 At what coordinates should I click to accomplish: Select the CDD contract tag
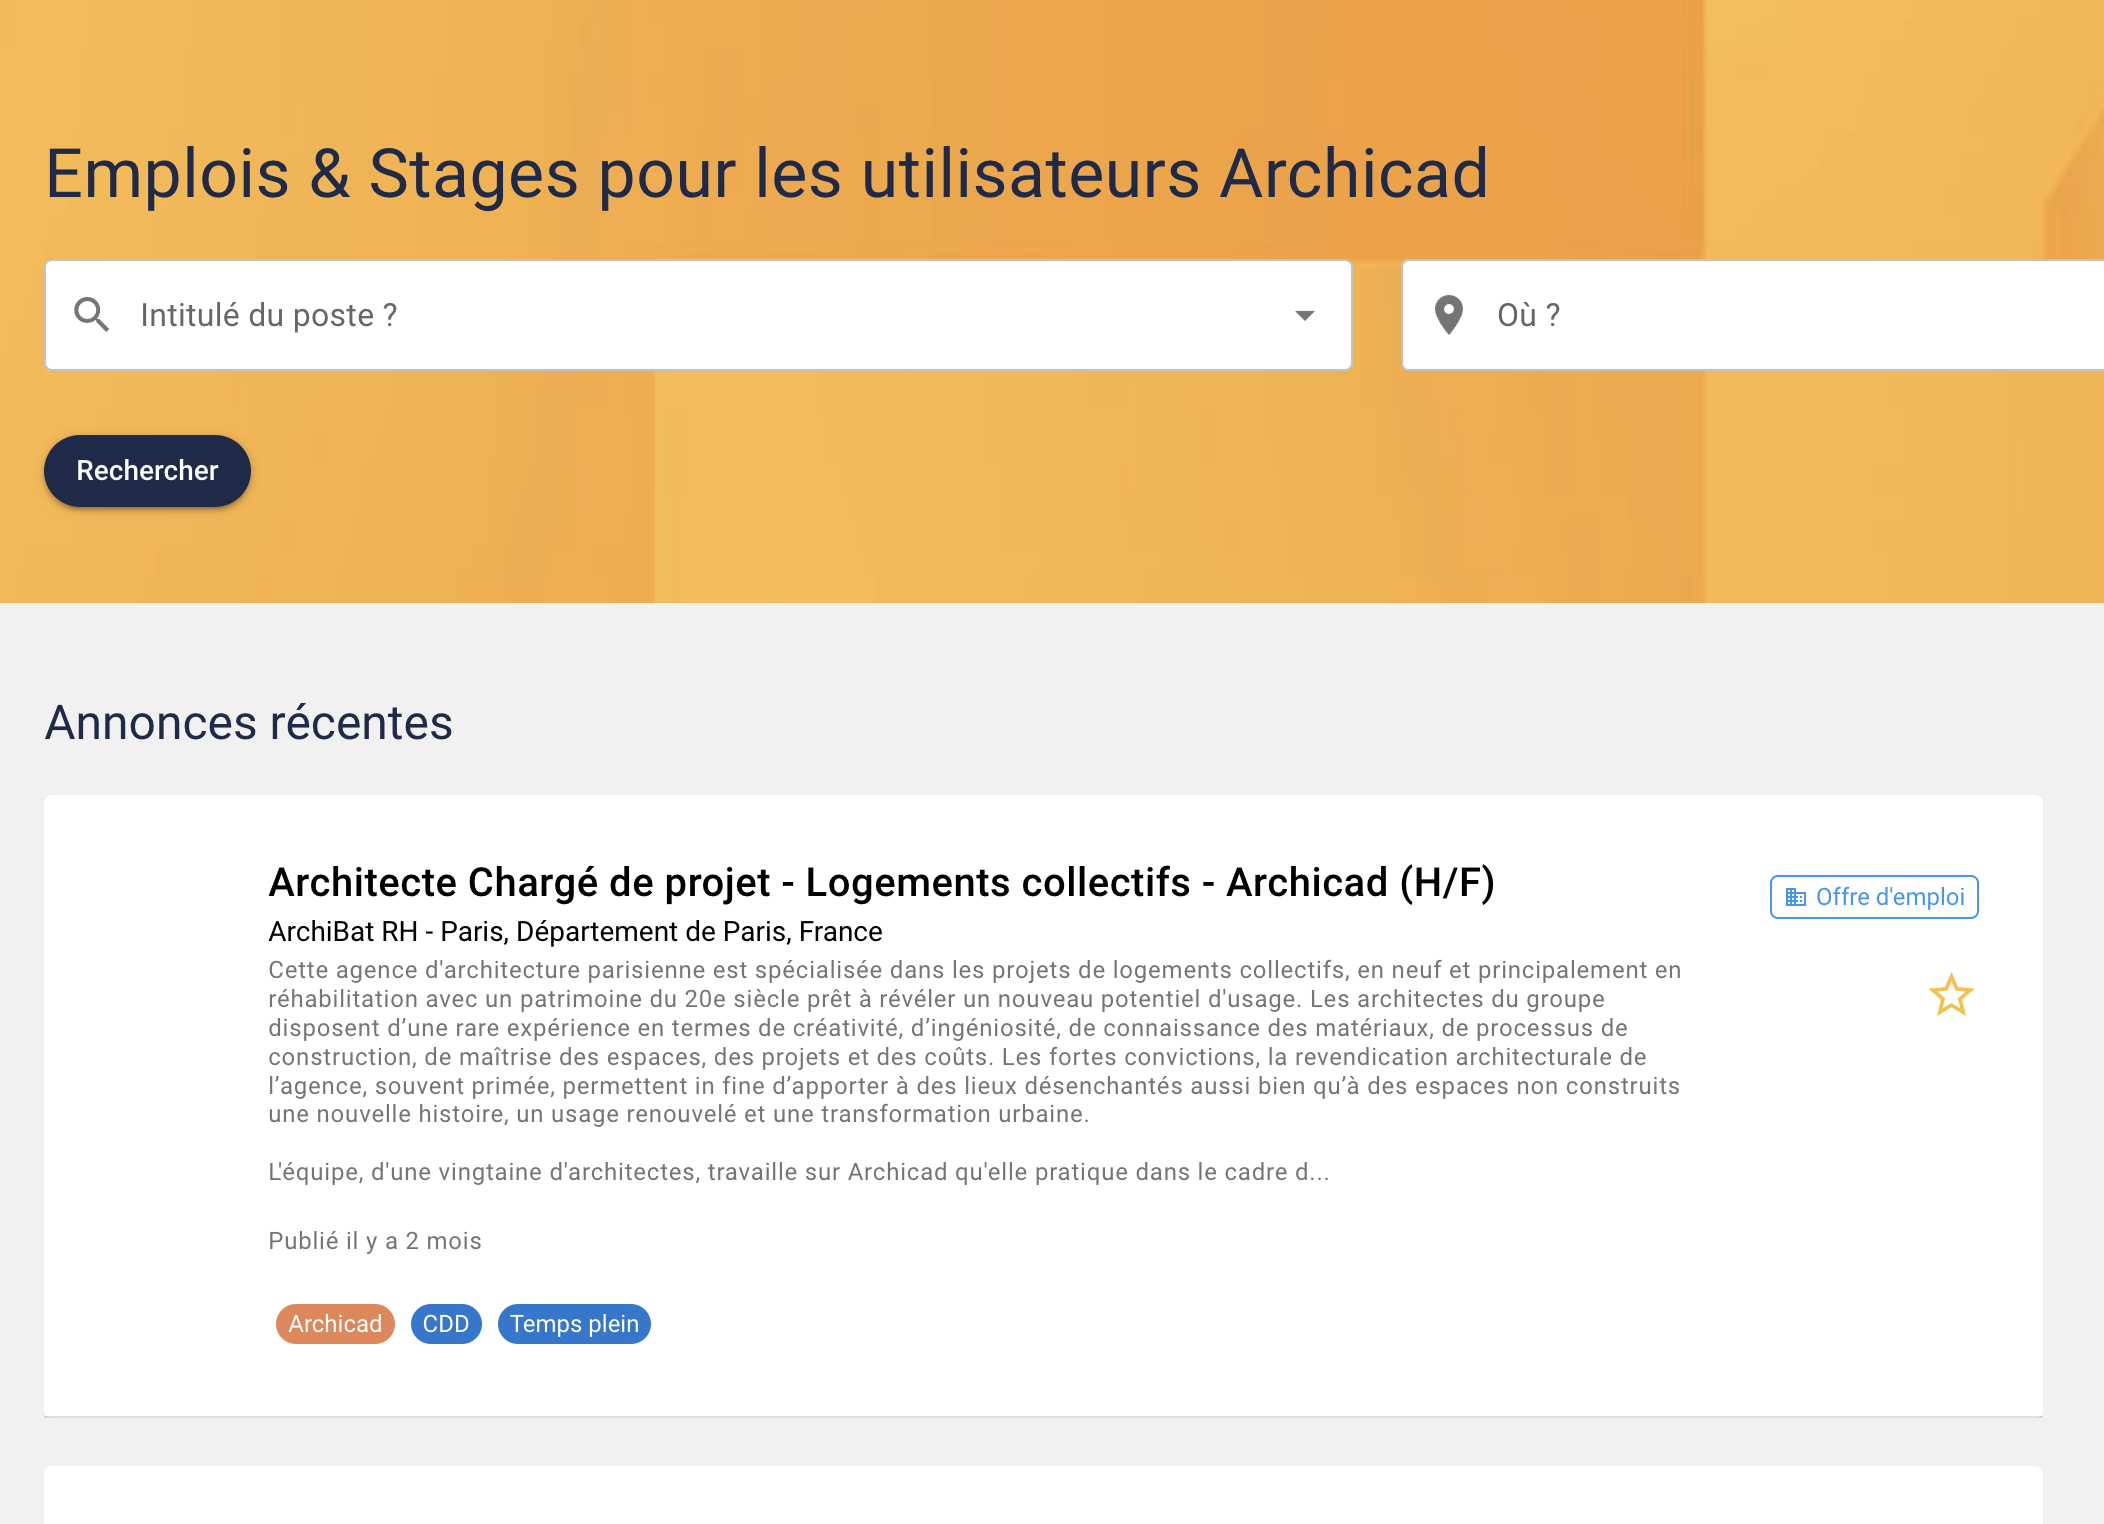[x=446, y=1324]
